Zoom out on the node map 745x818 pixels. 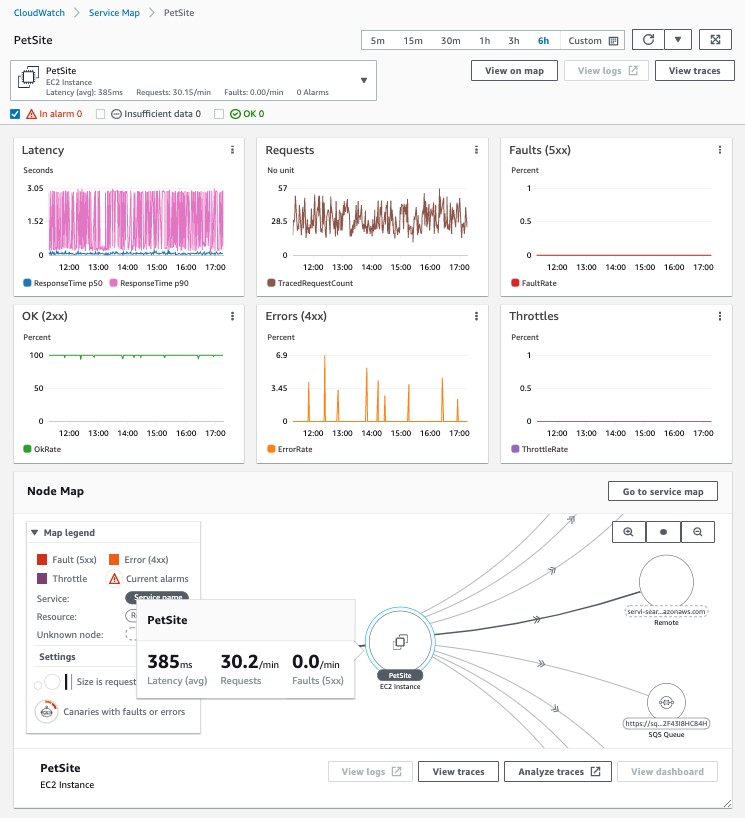click(x=698, y=532)
